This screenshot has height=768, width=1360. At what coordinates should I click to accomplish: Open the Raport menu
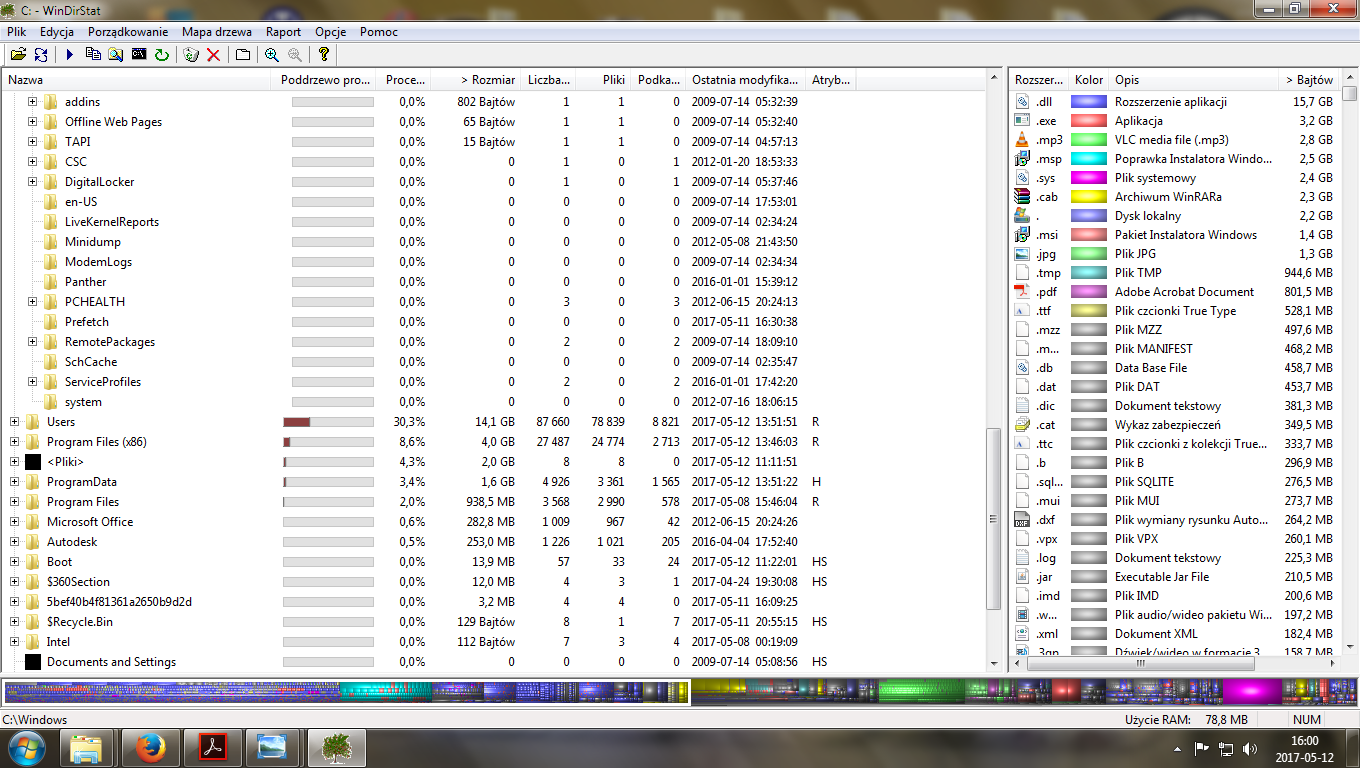284,32
